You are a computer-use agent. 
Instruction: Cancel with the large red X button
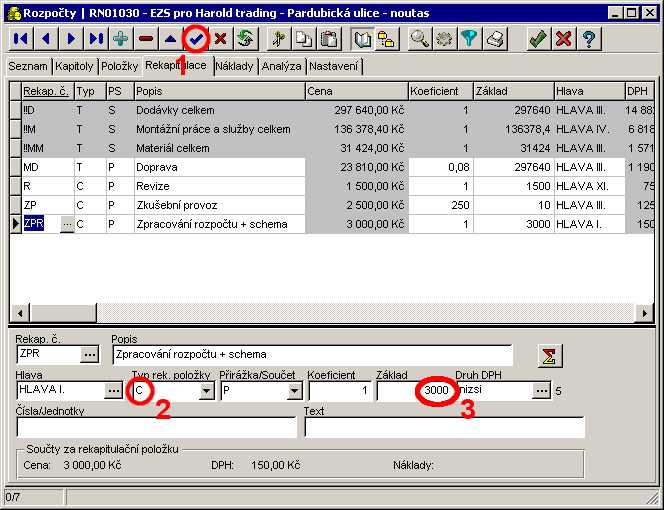(x=564, y=40)
